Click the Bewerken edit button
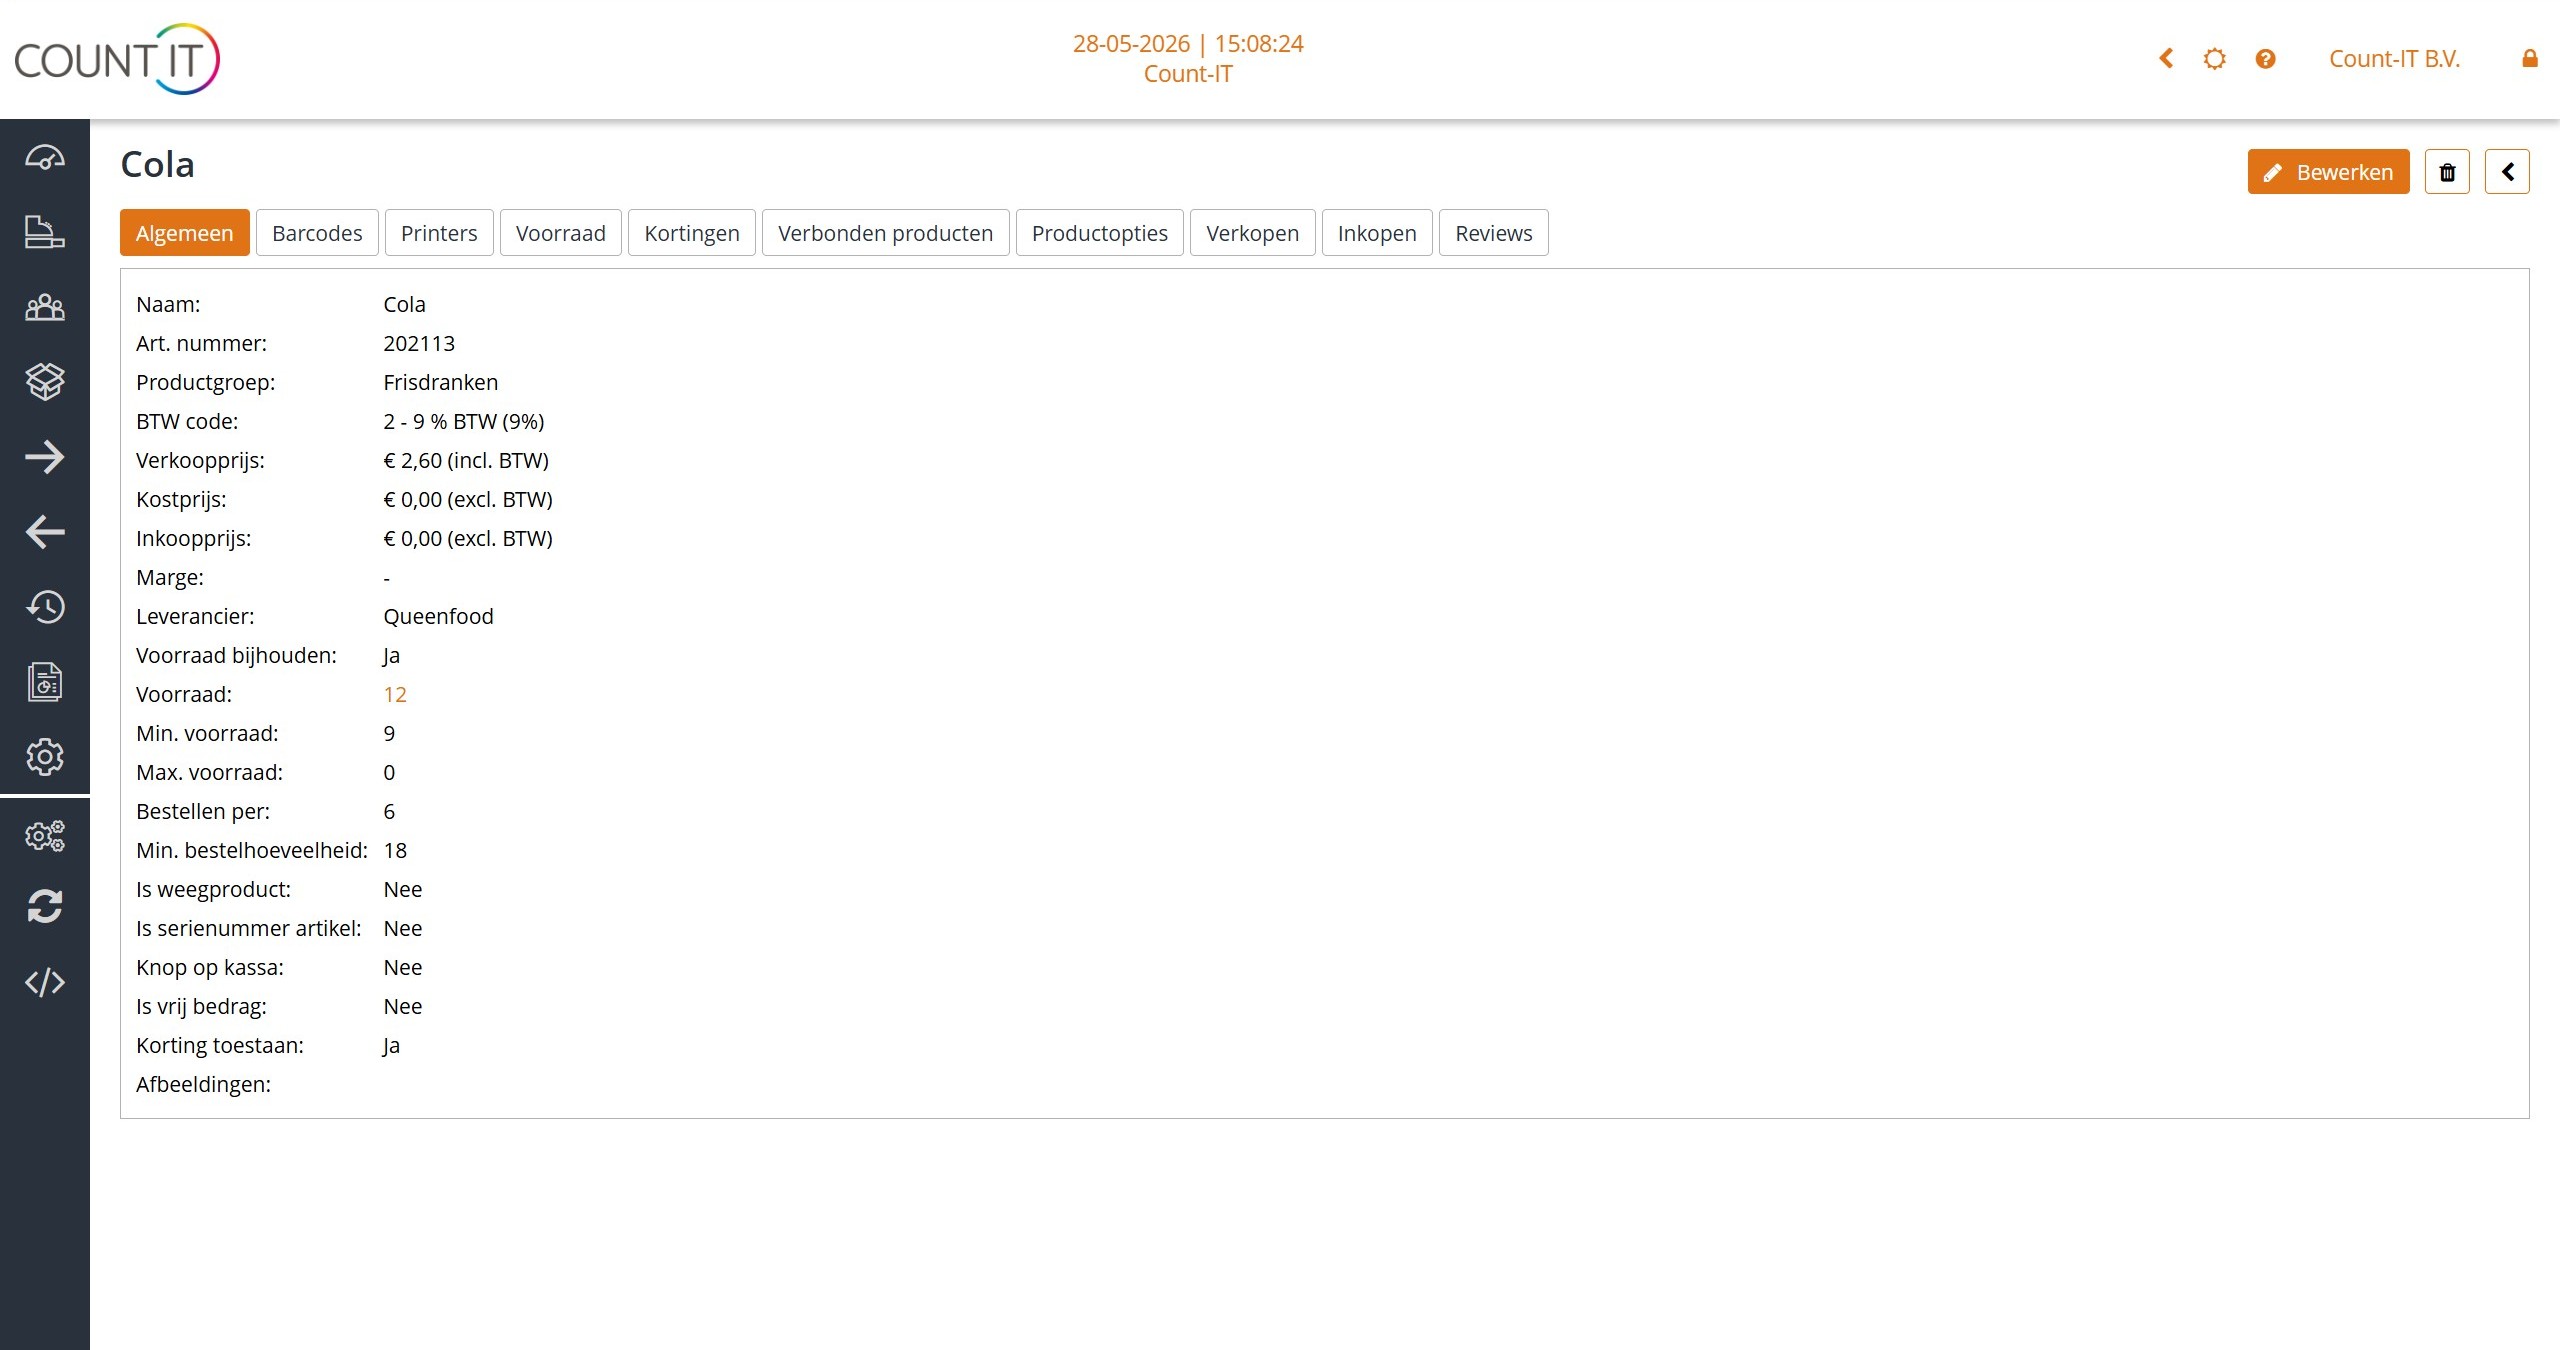This screenshot has width=2560, height=1350. [x=2328, y=172]
